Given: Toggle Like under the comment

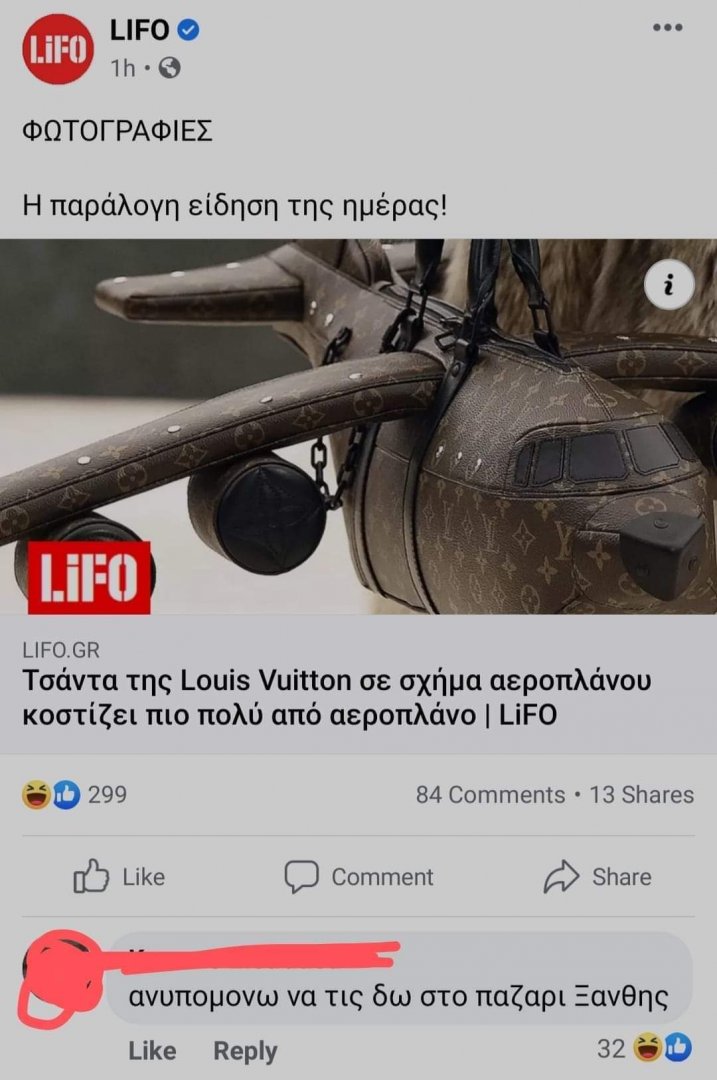Looking at the screenshot, I should tap(152, 1050).
